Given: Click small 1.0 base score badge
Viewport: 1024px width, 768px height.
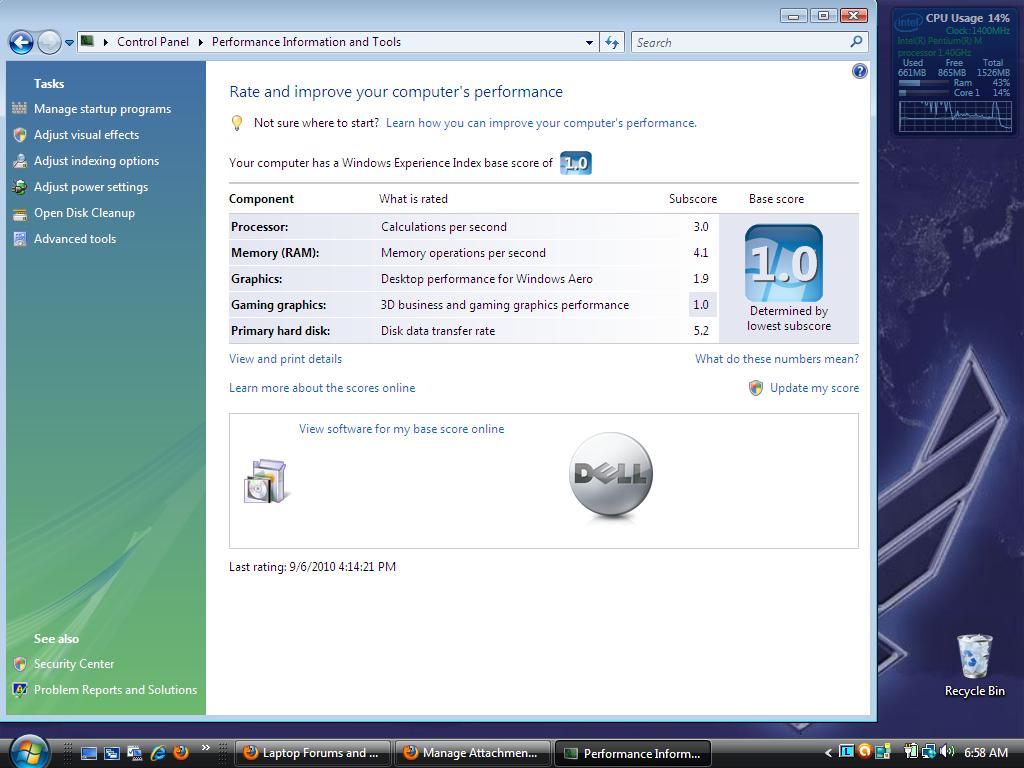Looking at the screenshot, I should pos(575,163).
